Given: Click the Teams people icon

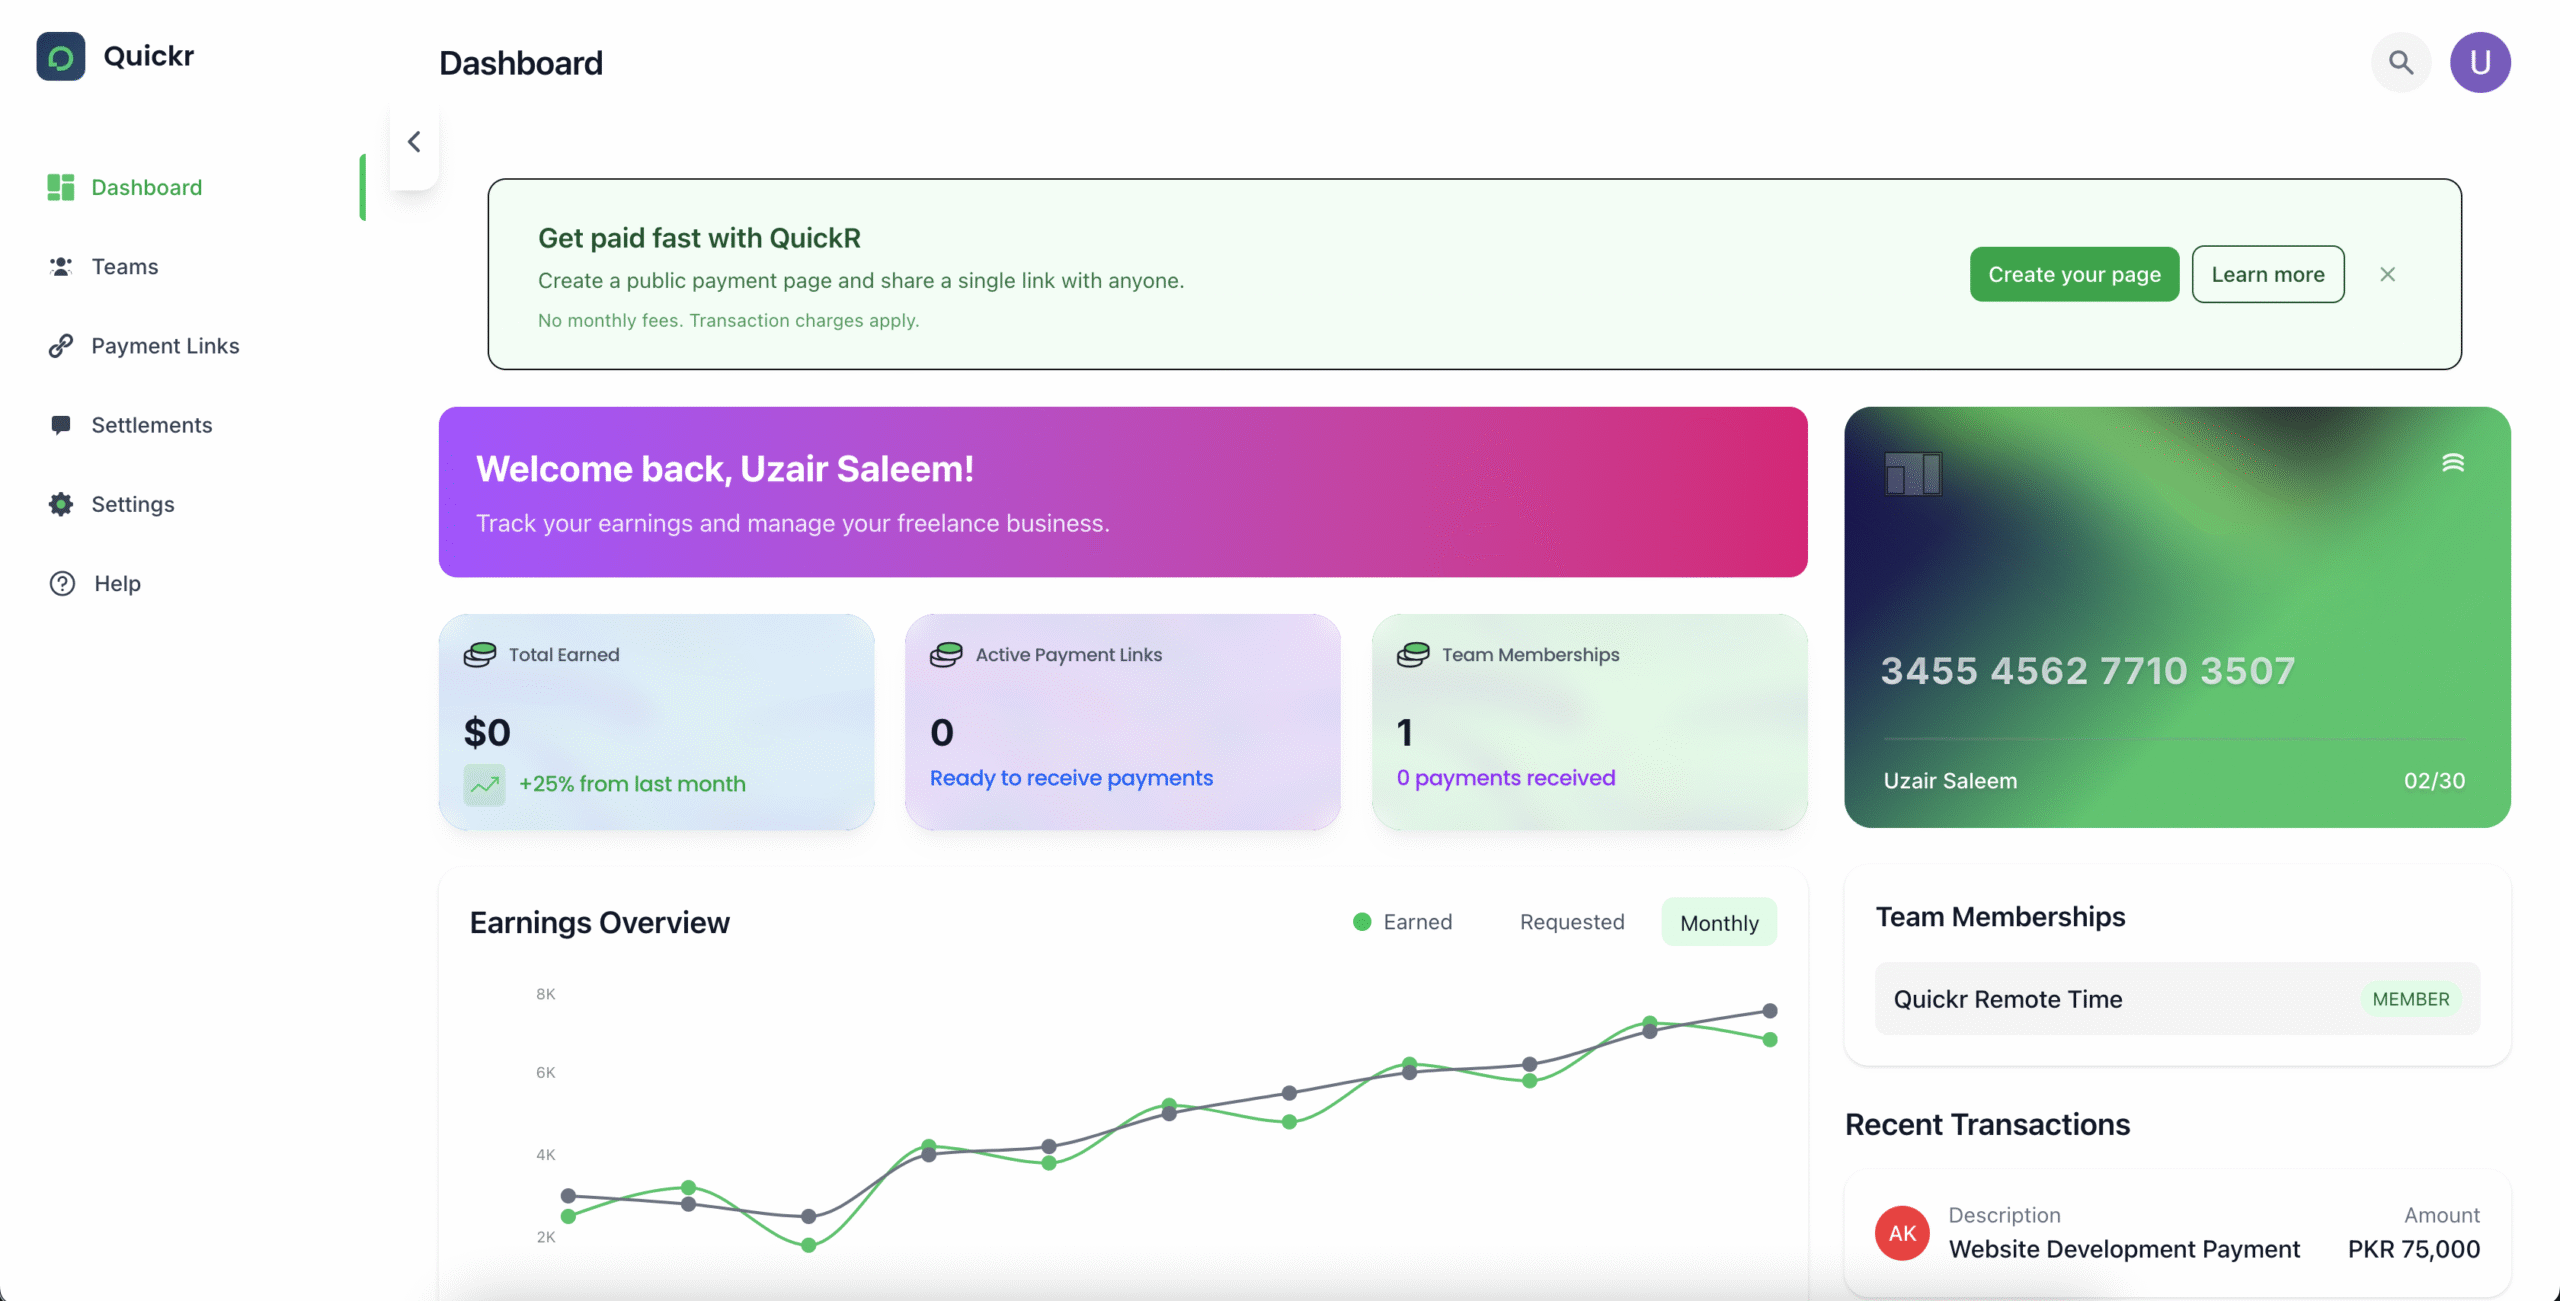Looking at the screenshot, I should tap(61, 266).
